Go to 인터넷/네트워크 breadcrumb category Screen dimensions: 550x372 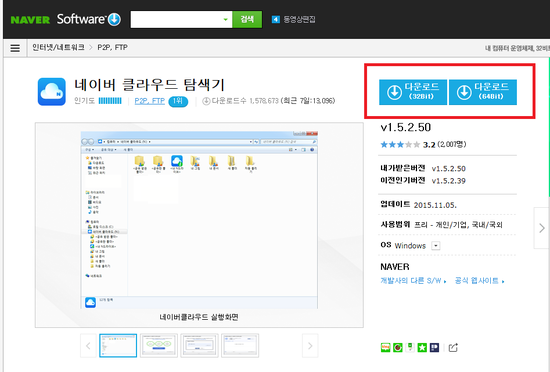click(58, 47)
